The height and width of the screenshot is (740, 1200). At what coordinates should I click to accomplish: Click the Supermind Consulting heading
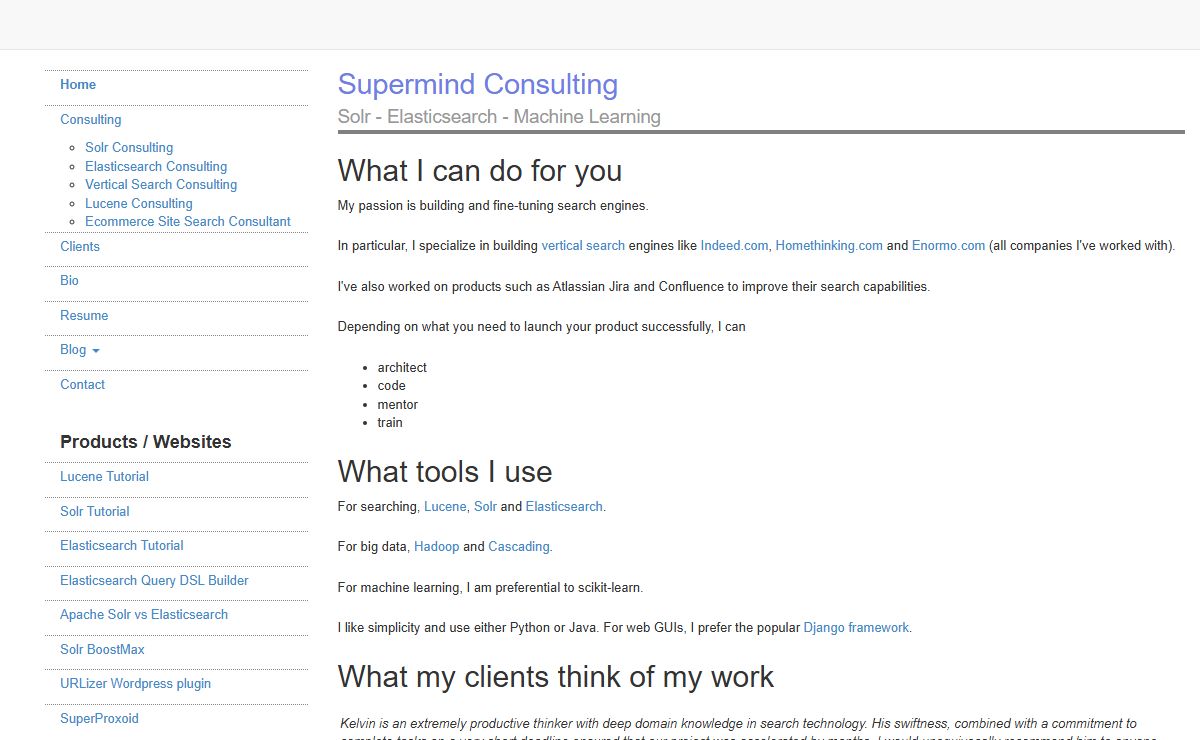point(477,84)
